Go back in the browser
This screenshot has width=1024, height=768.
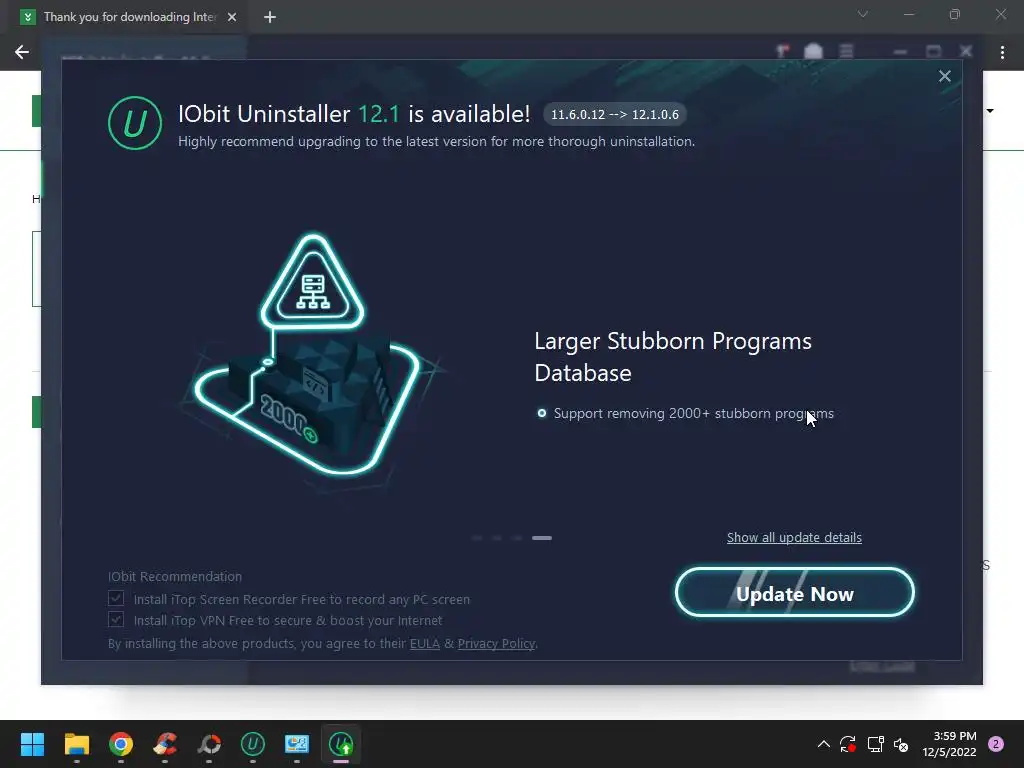coord(22,52)
